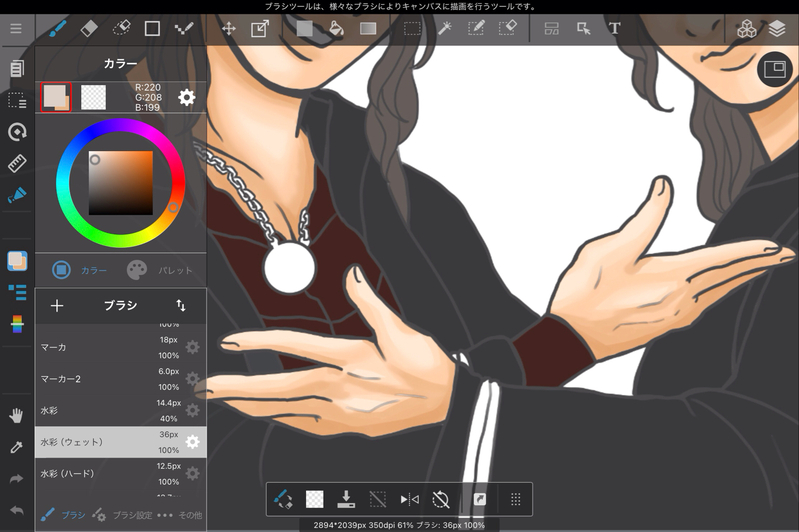799x532 pixels.
Task: Pick a shade in saturation square
Action: pos(121,183)
